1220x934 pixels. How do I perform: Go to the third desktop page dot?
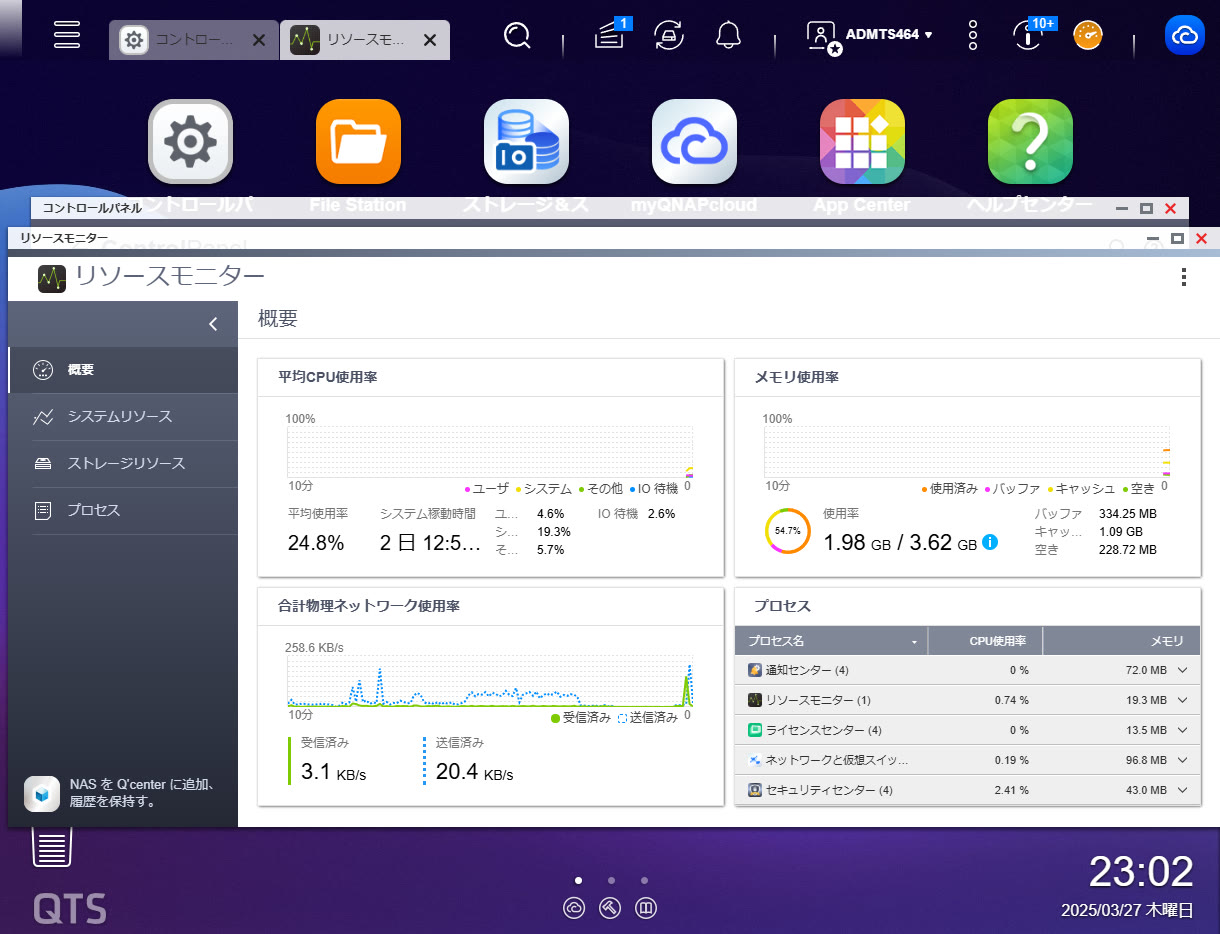pyautogui.click(x=644, y=881)
